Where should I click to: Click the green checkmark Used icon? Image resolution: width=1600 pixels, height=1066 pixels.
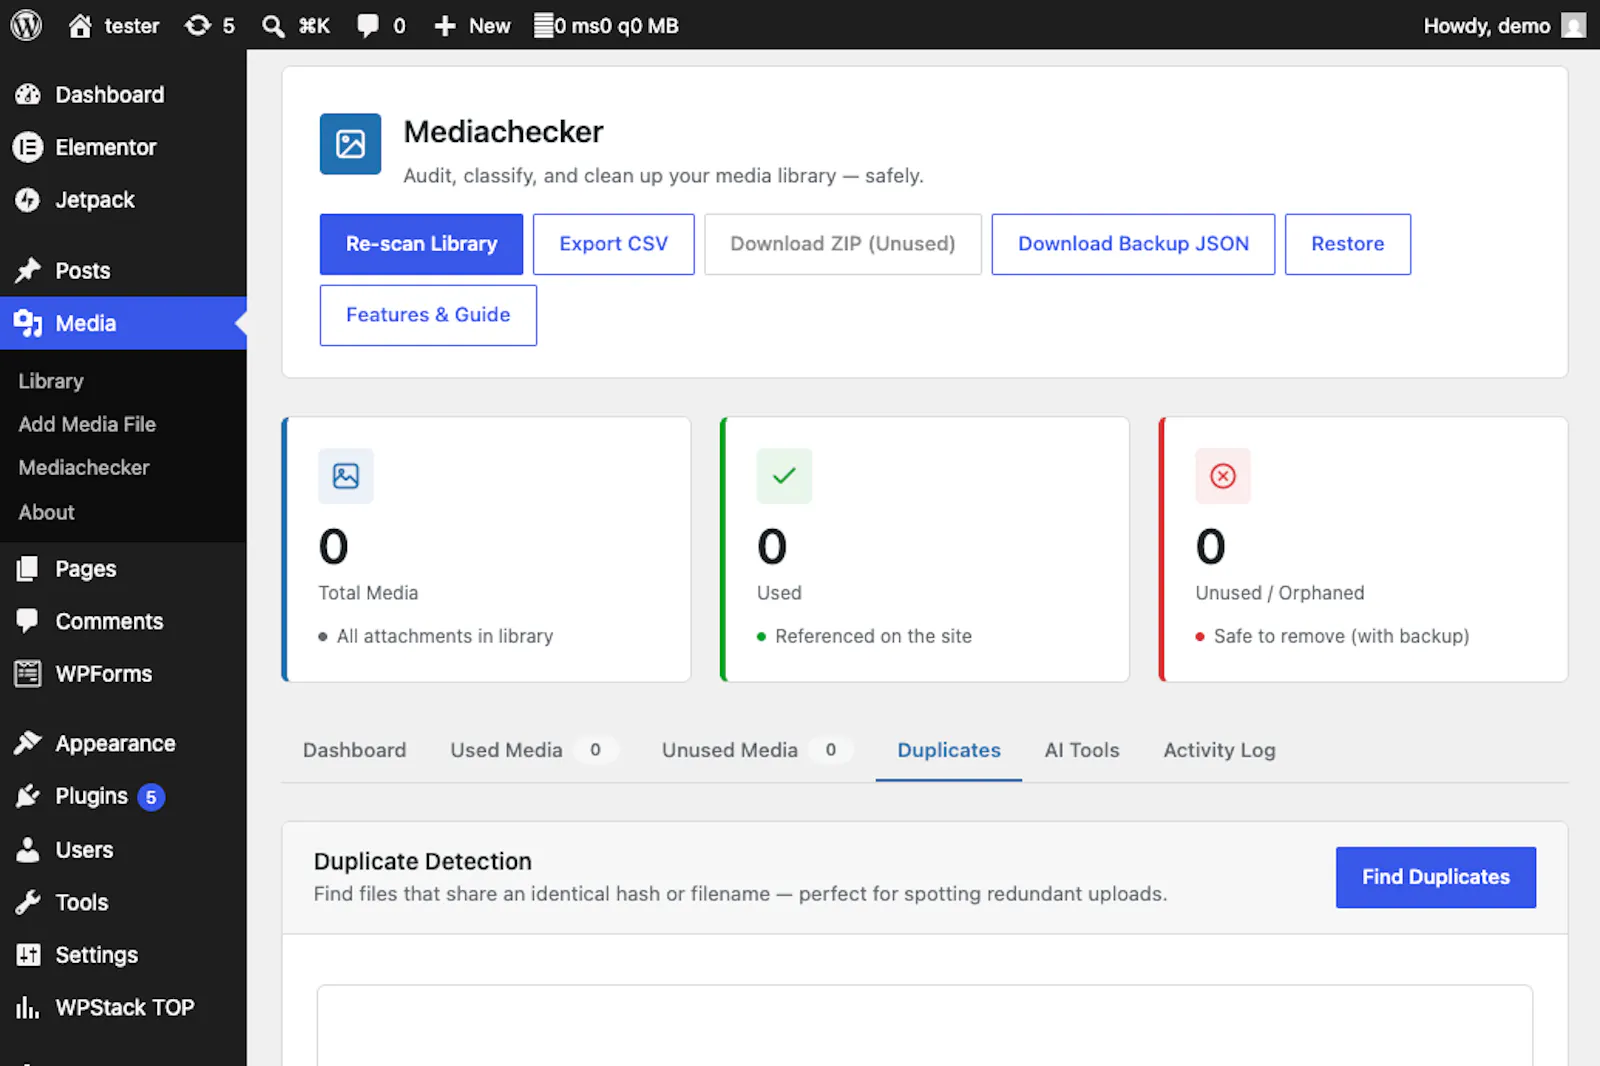coord(784,476)
